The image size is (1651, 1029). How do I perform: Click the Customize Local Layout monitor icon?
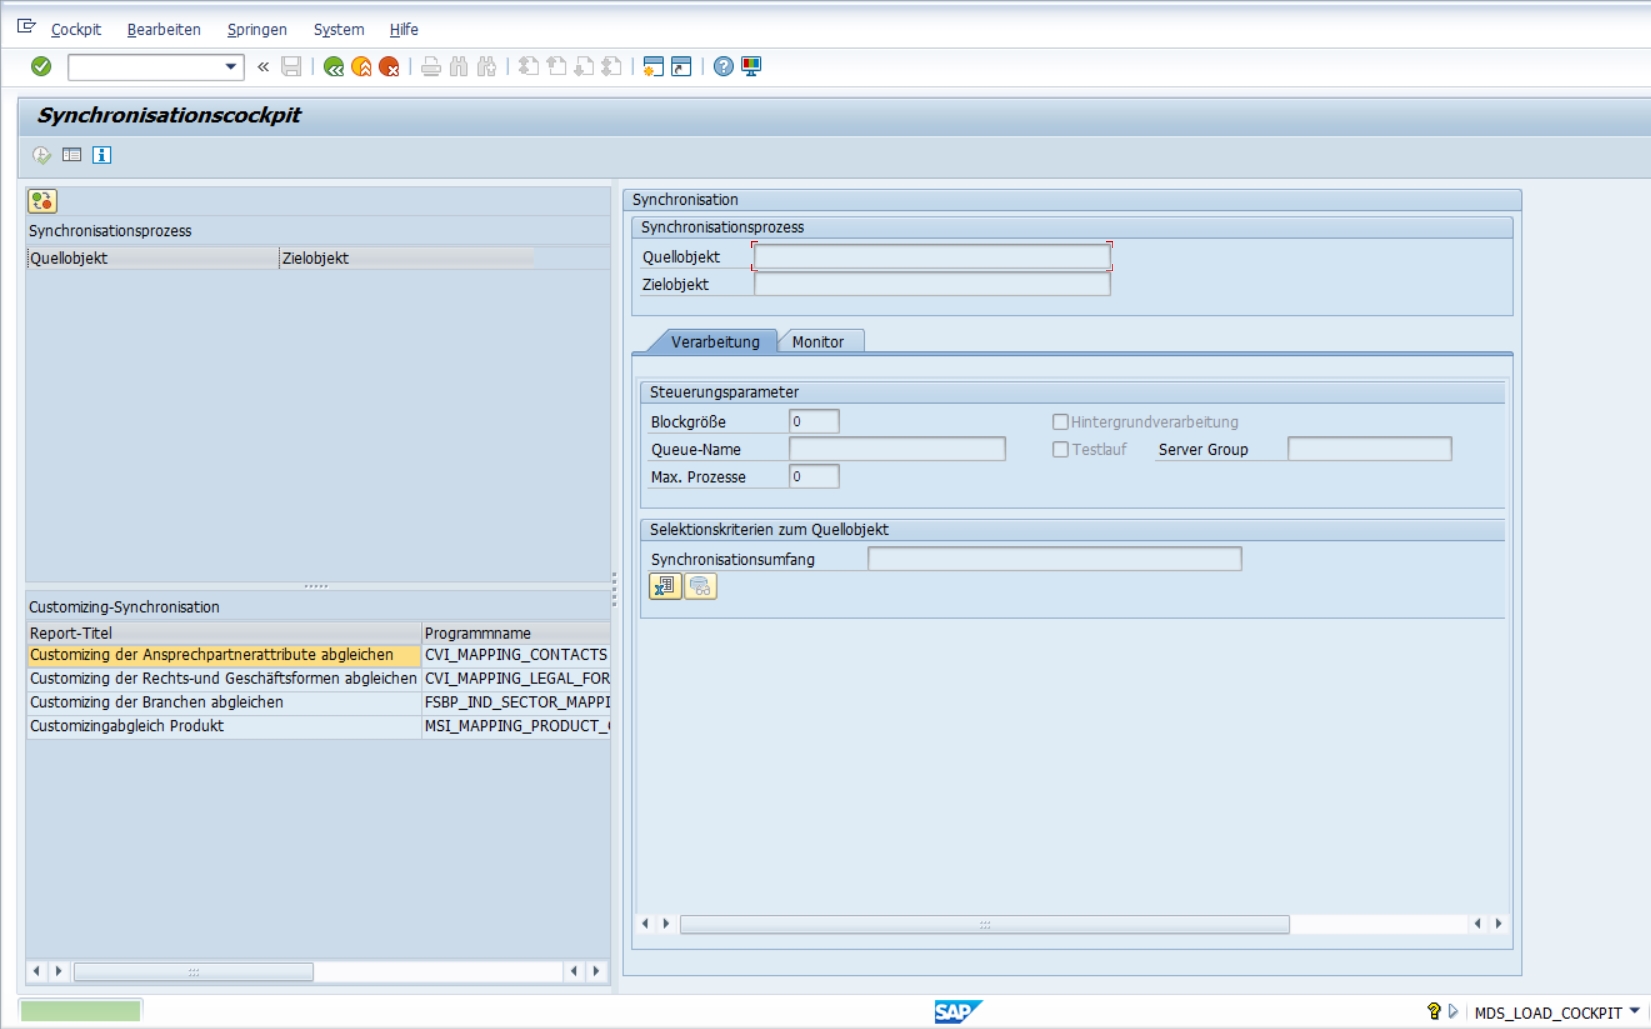[x=751, y=67]
